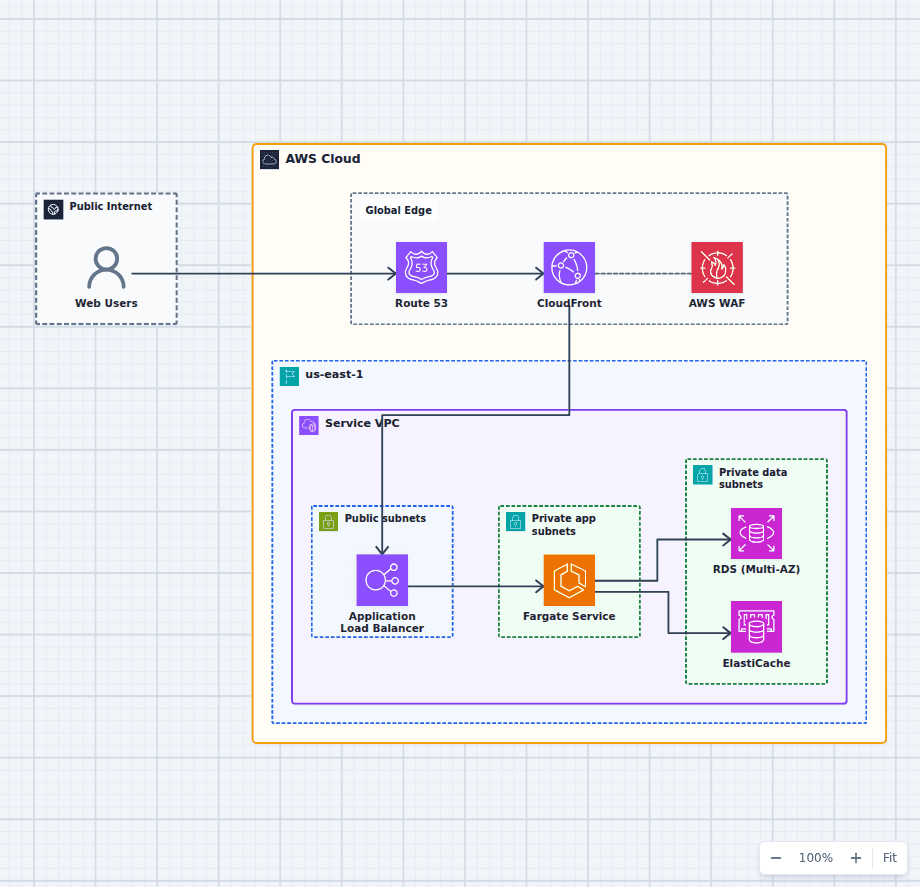920x887 pixels.
Task: Select the Web Users person icon
Action: (106, 268)
